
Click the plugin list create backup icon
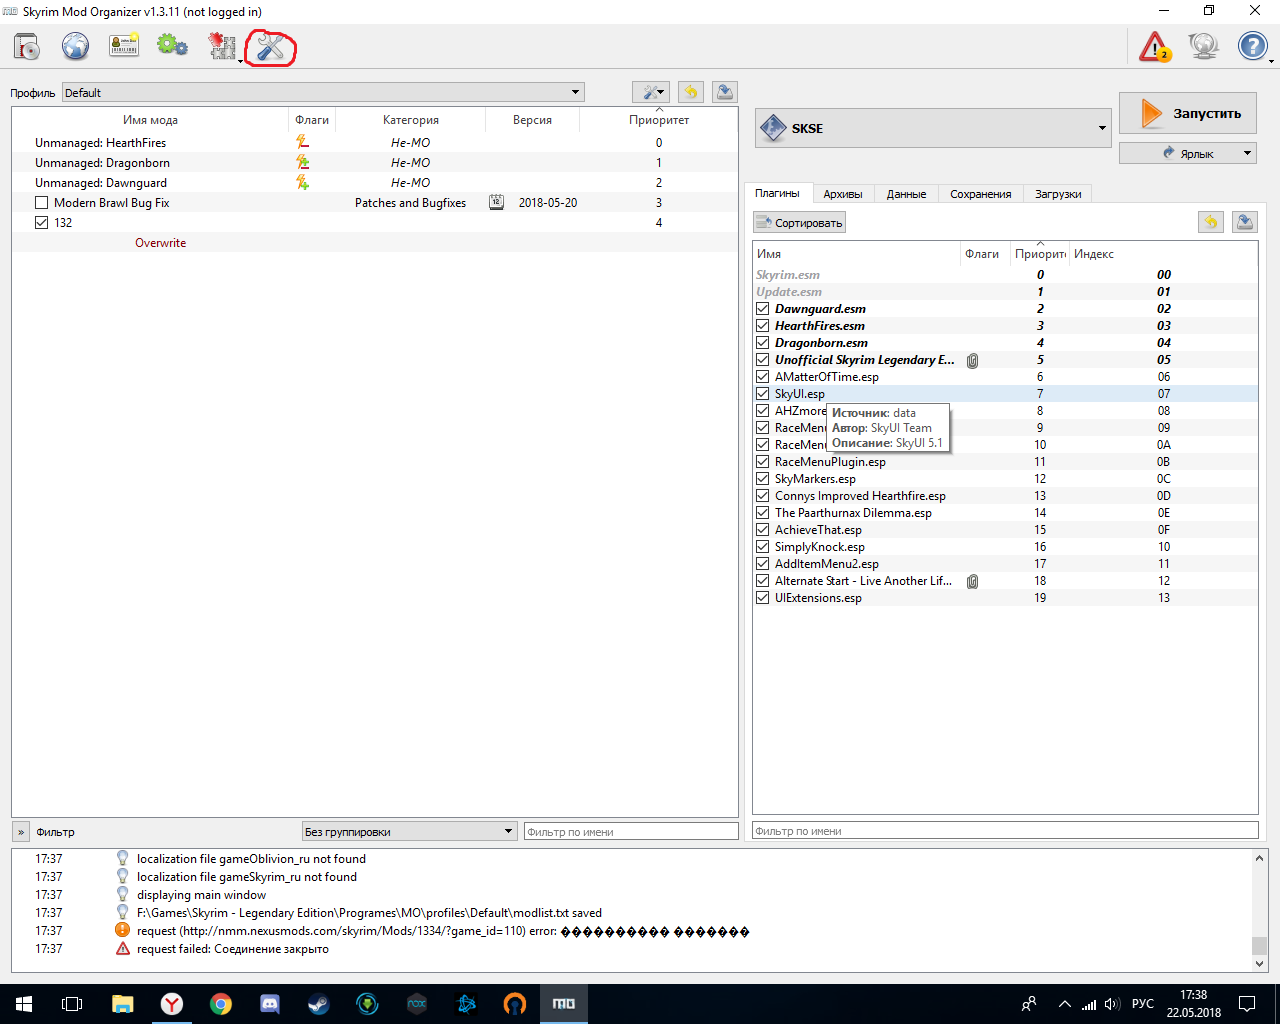tap(1245, 222)
